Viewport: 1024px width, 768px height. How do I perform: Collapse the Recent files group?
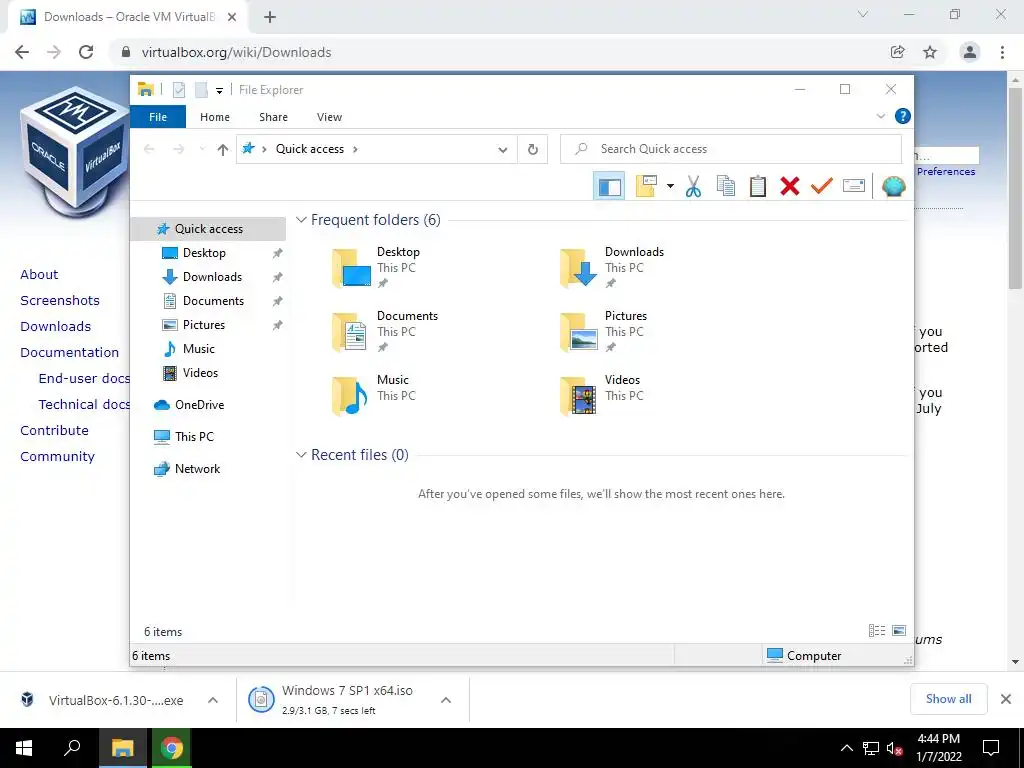(301, 455)
